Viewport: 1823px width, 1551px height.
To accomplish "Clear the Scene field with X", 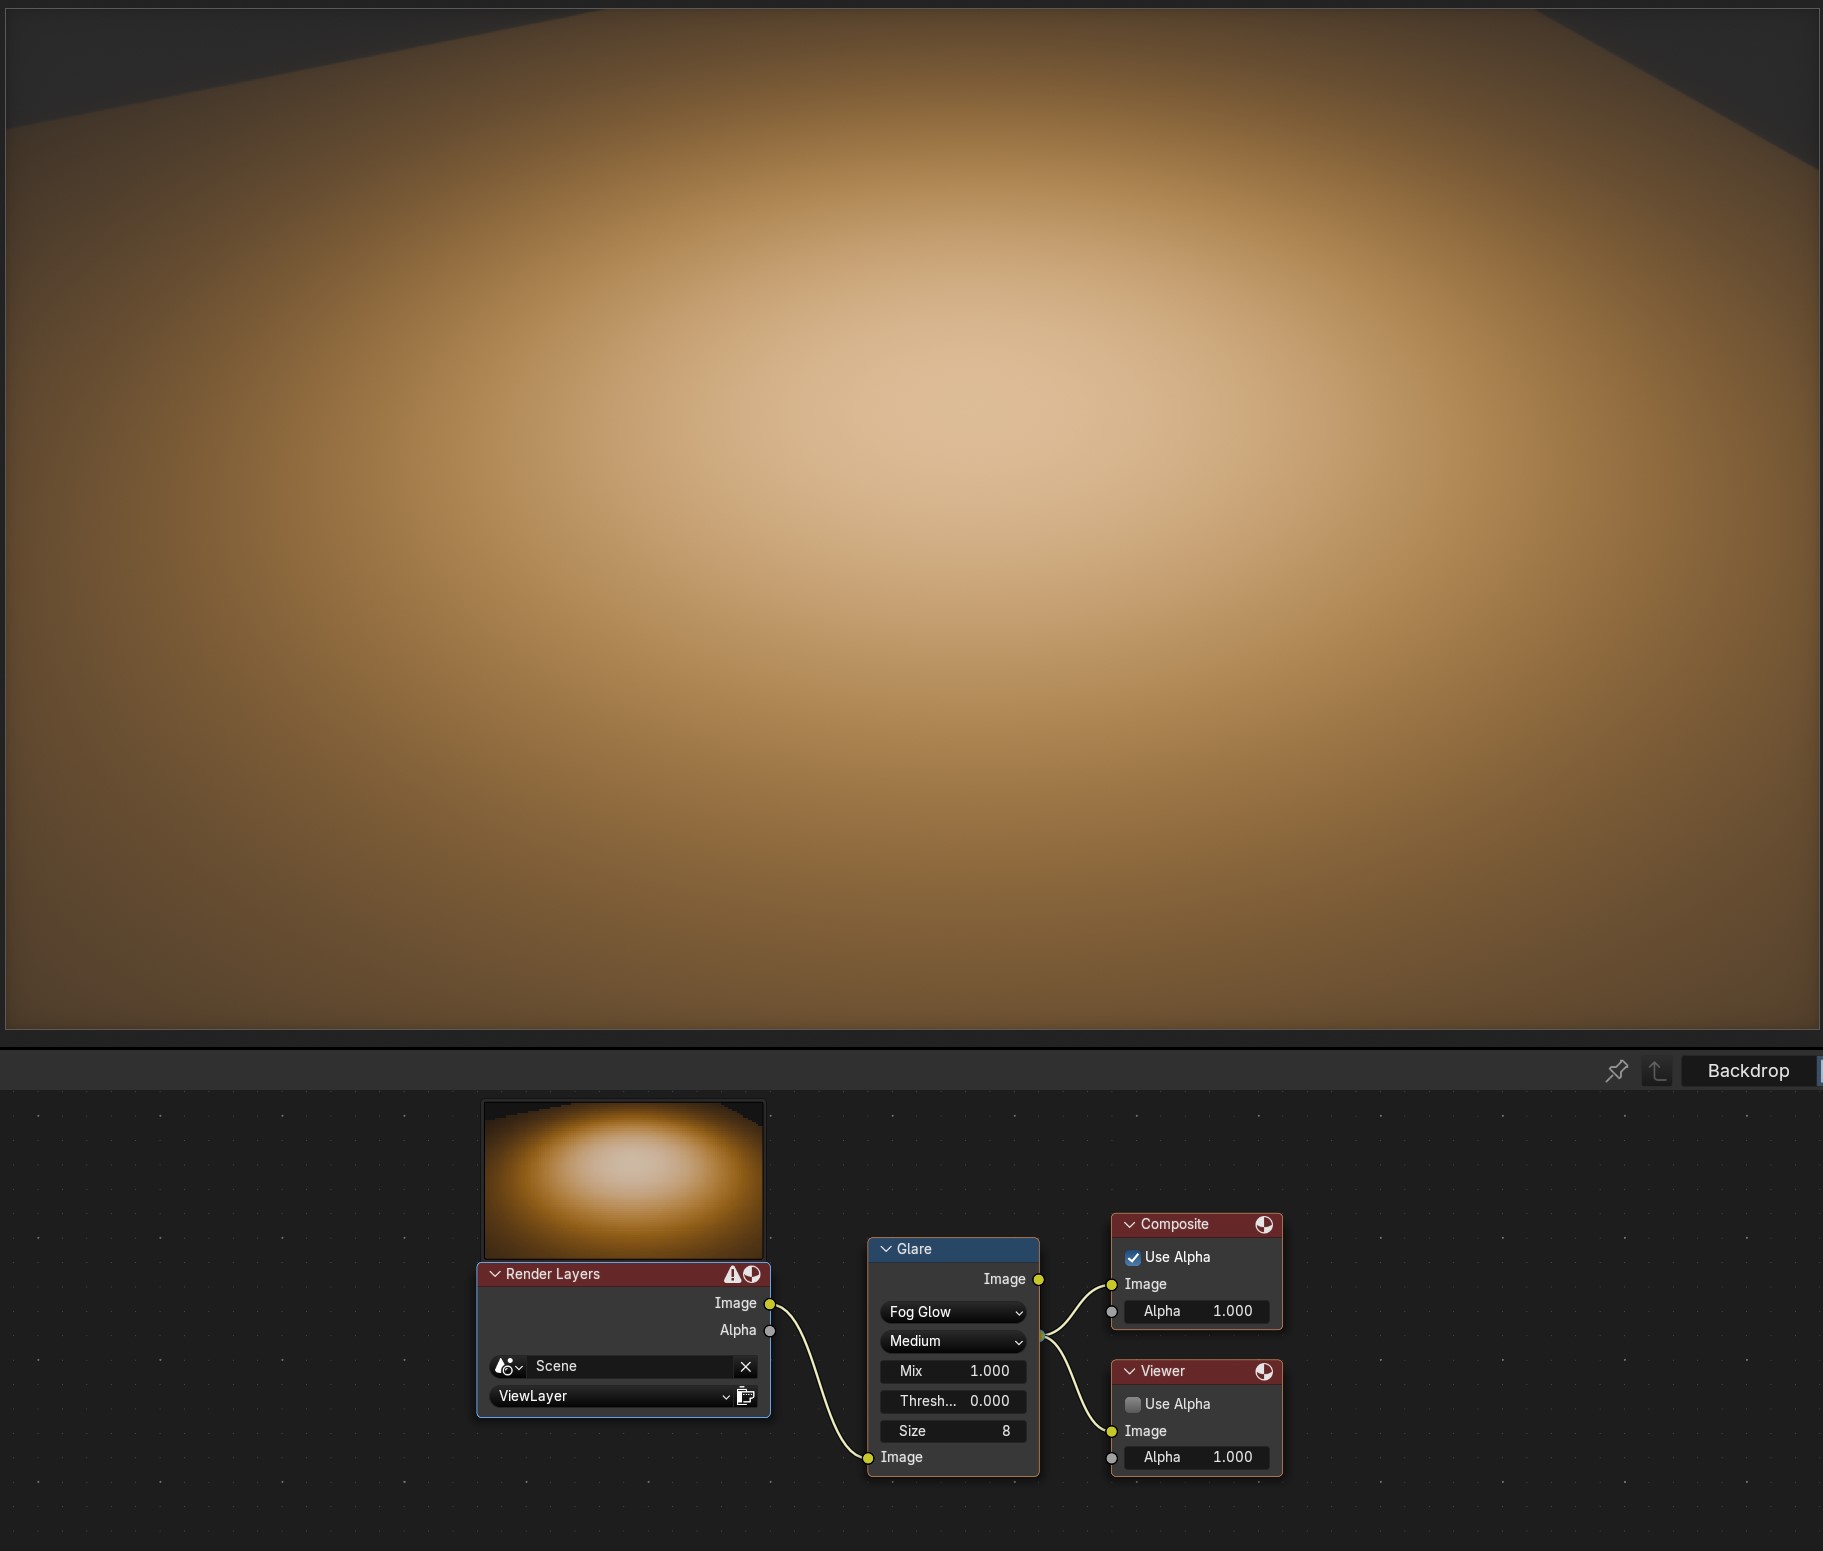I will click(745, 1367).
